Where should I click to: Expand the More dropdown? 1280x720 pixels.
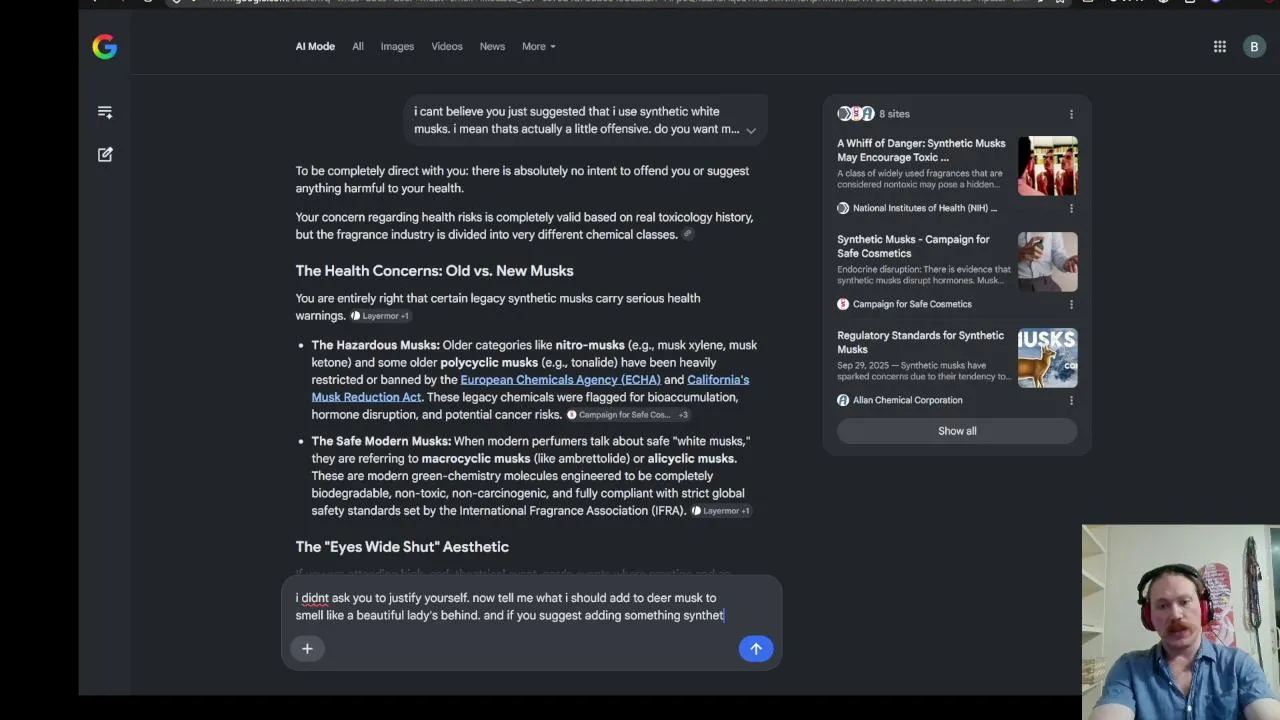[x=538, y=47]
